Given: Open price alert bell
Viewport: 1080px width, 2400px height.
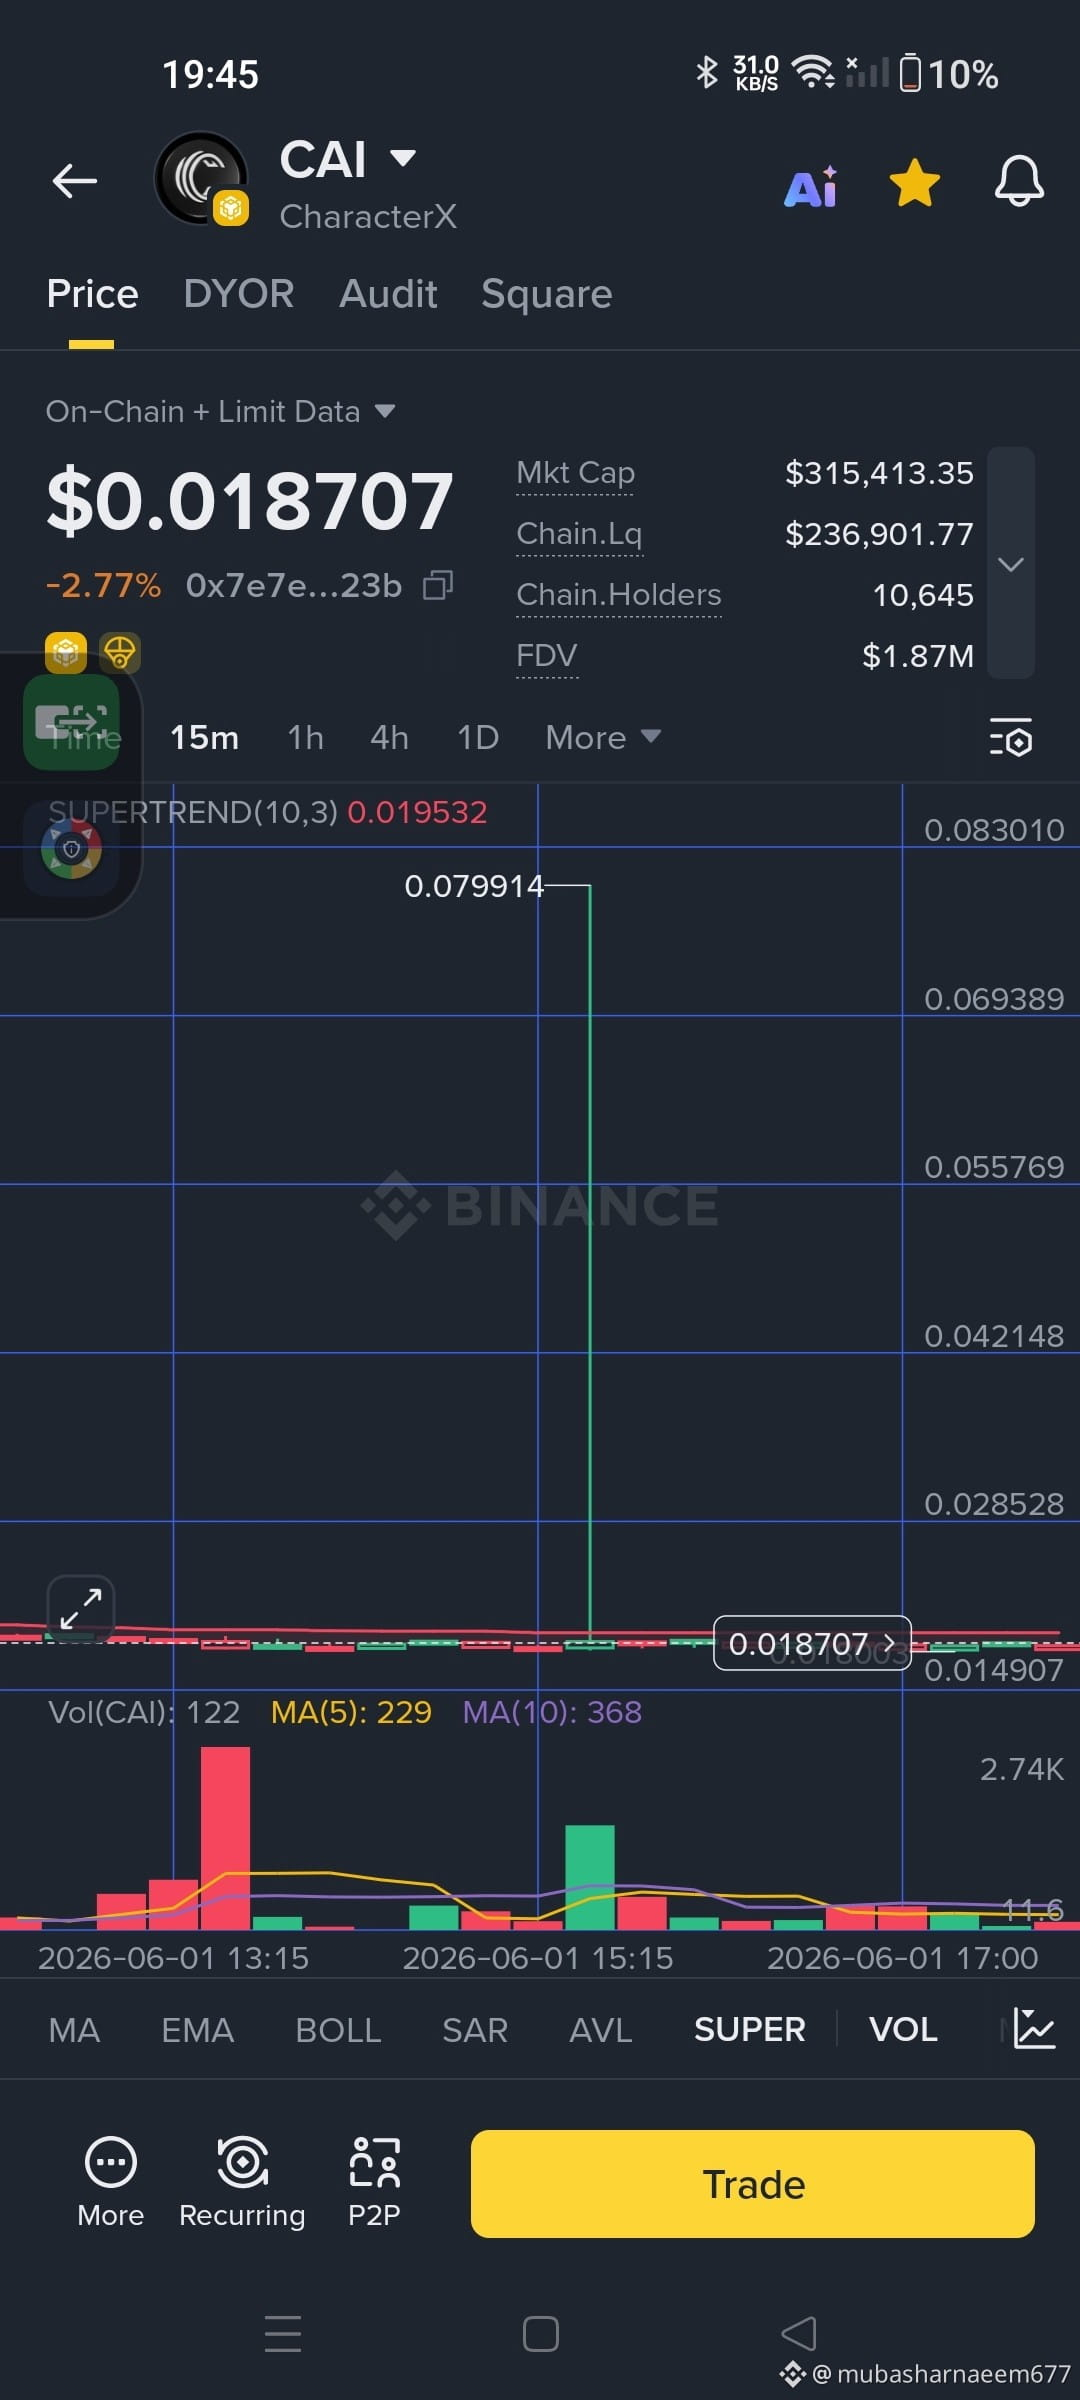Looking at the screenshot, I should pyautogui.click(x=1019, y=182).
